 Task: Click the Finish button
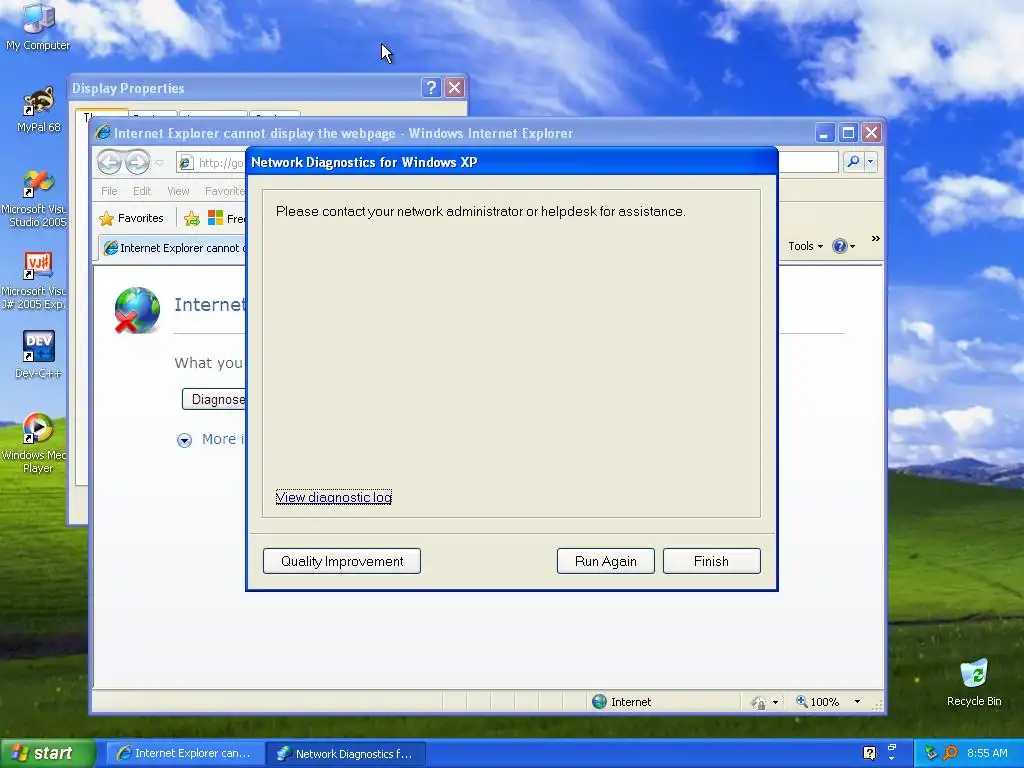click(711, 561)
